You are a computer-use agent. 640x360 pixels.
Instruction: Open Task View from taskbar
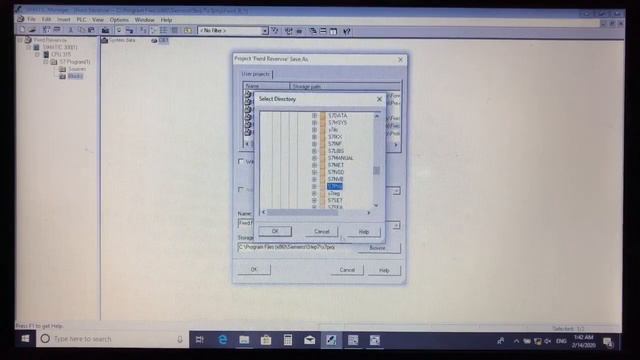pyautogui.click(x=200, y=340)
